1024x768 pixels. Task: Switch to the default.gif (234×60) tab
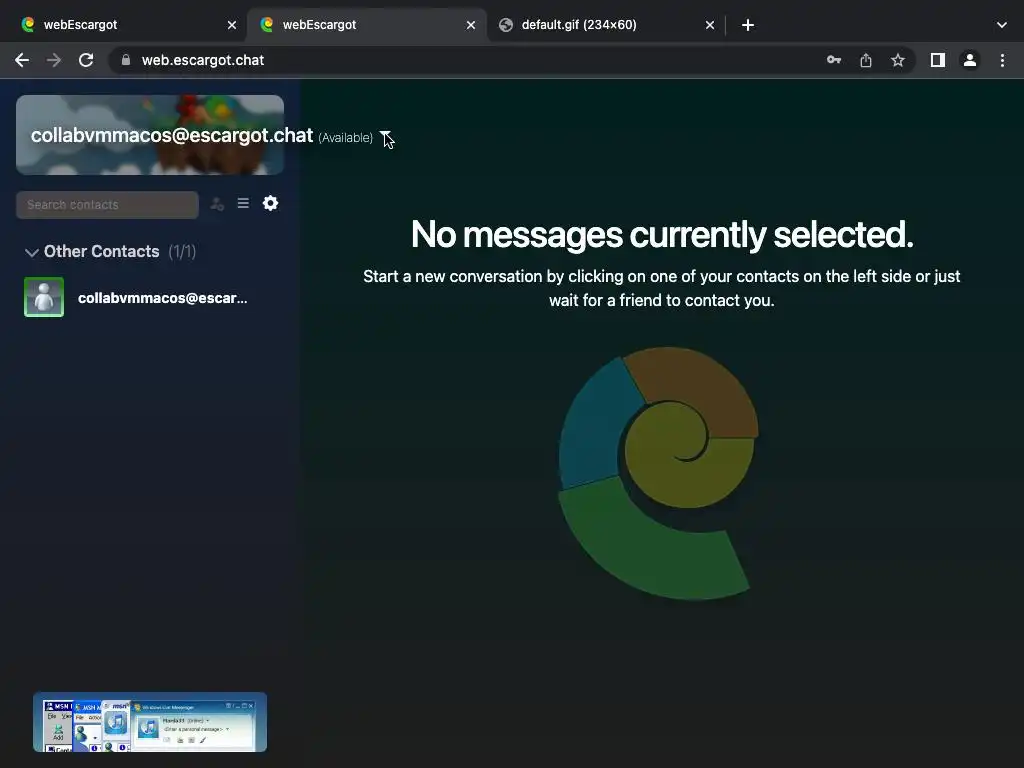click(606, 25)
